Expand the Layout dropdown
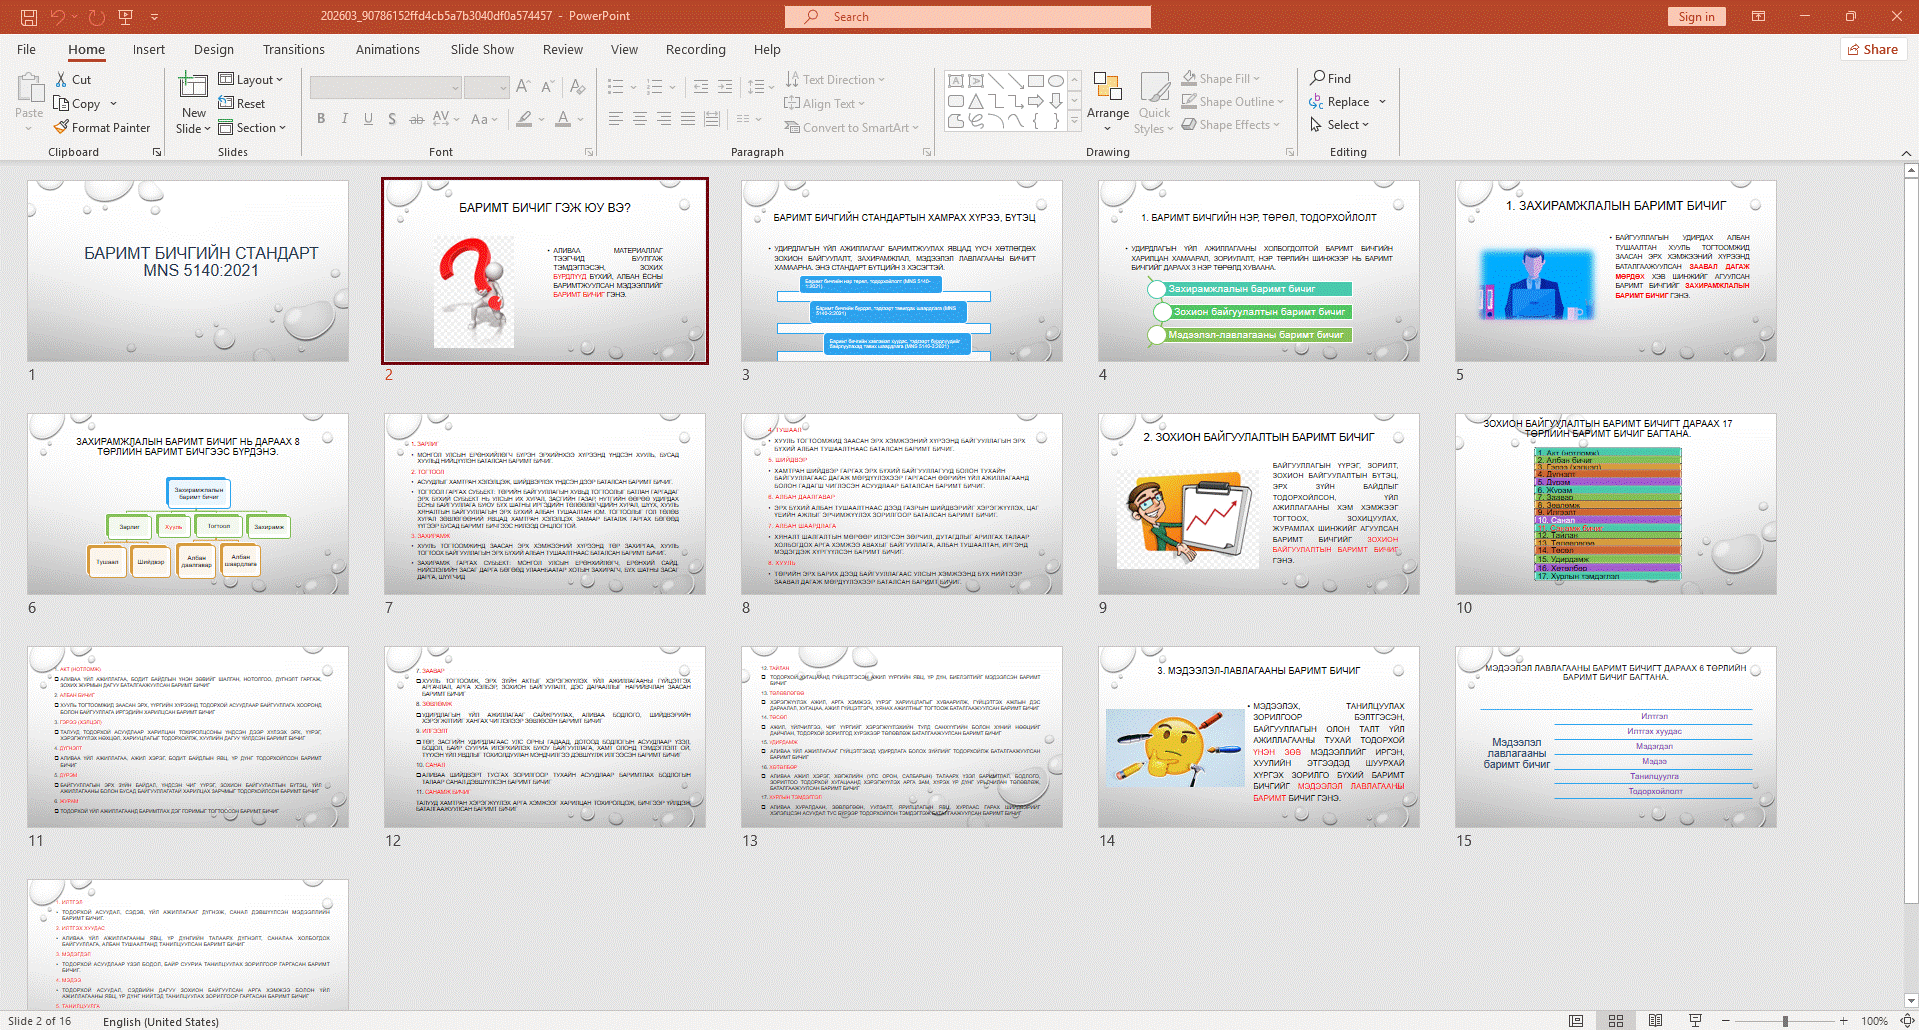Screen dimensions: 1919x1030 (x=251, y=80)
